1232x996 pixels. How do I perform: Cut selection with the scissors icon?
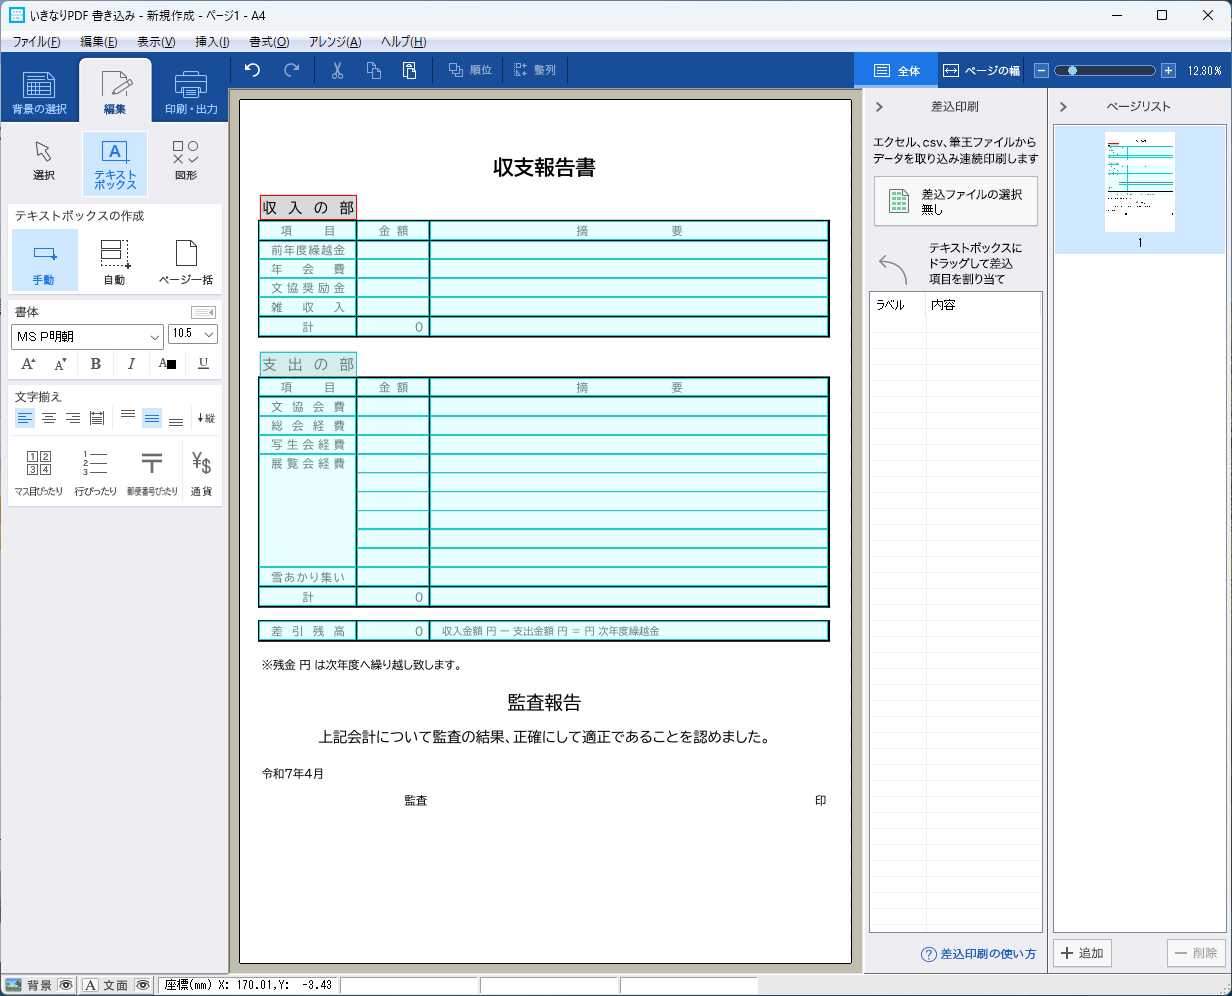click(x=338, y=70)
